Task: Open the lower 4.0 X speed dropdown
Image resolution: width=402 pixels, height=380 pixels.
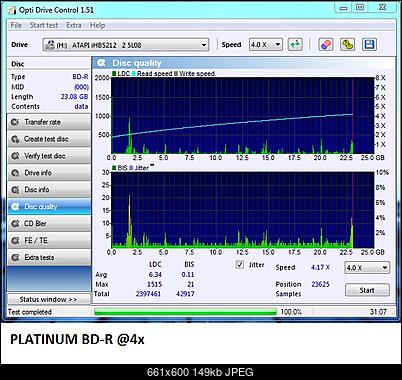Action: coord(367,267)
